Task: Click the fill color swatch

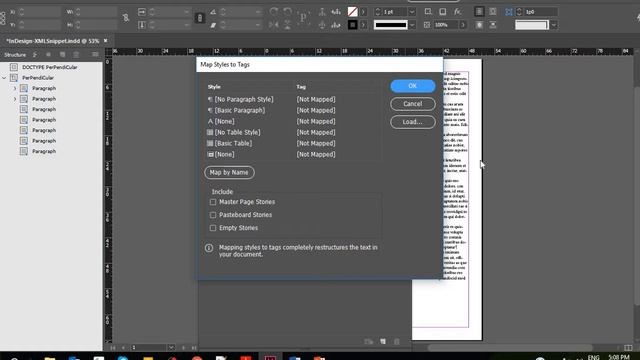Action: point(353,12)
